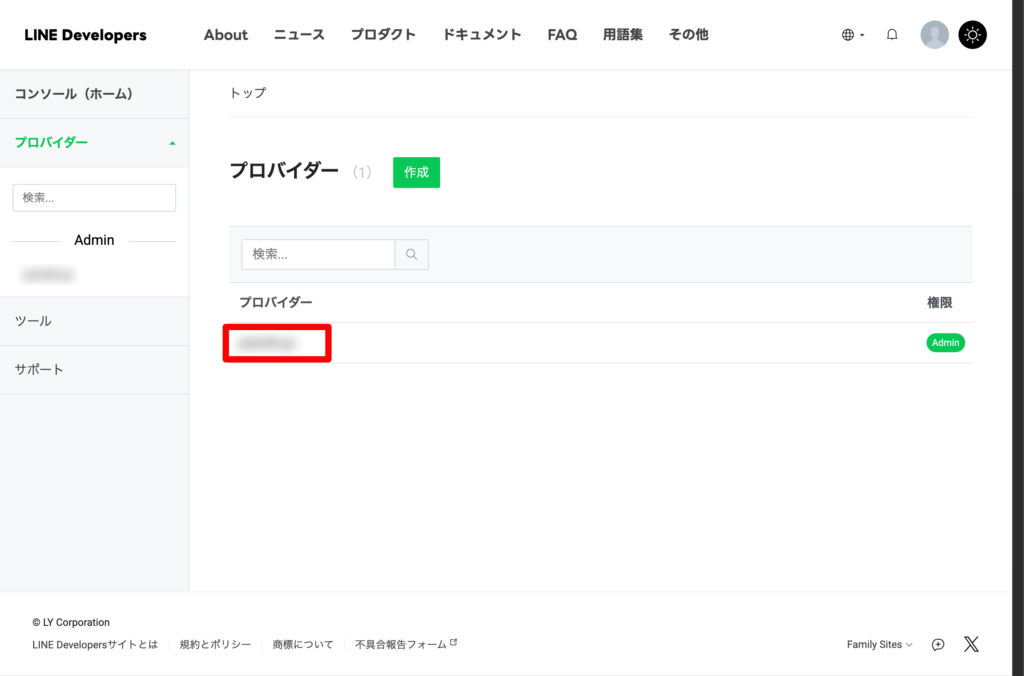Click the LINE Developers logo
The width and height of the screenshot is (1024, 676).
click(85, 35)
